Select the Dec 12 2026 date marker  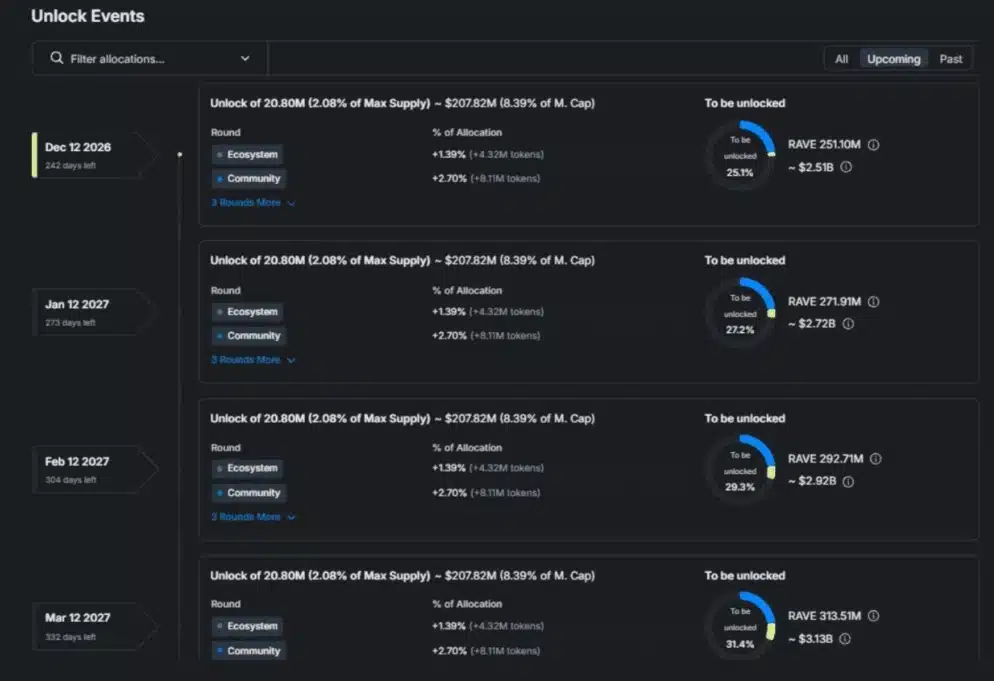(x=90, y=154)
